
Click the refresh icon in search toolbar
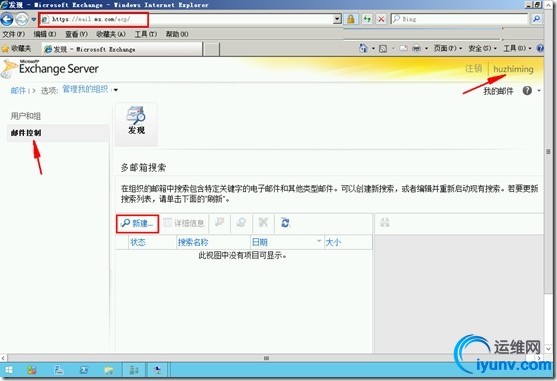[x=285, y=223]
